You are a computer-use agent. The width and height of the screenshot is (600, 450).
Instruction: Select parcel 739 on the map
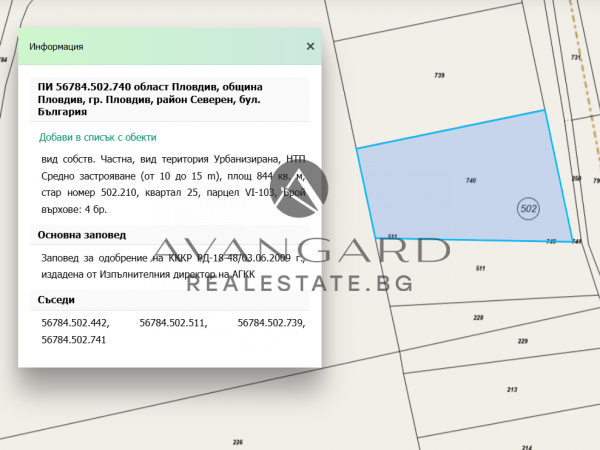(439, 76)
